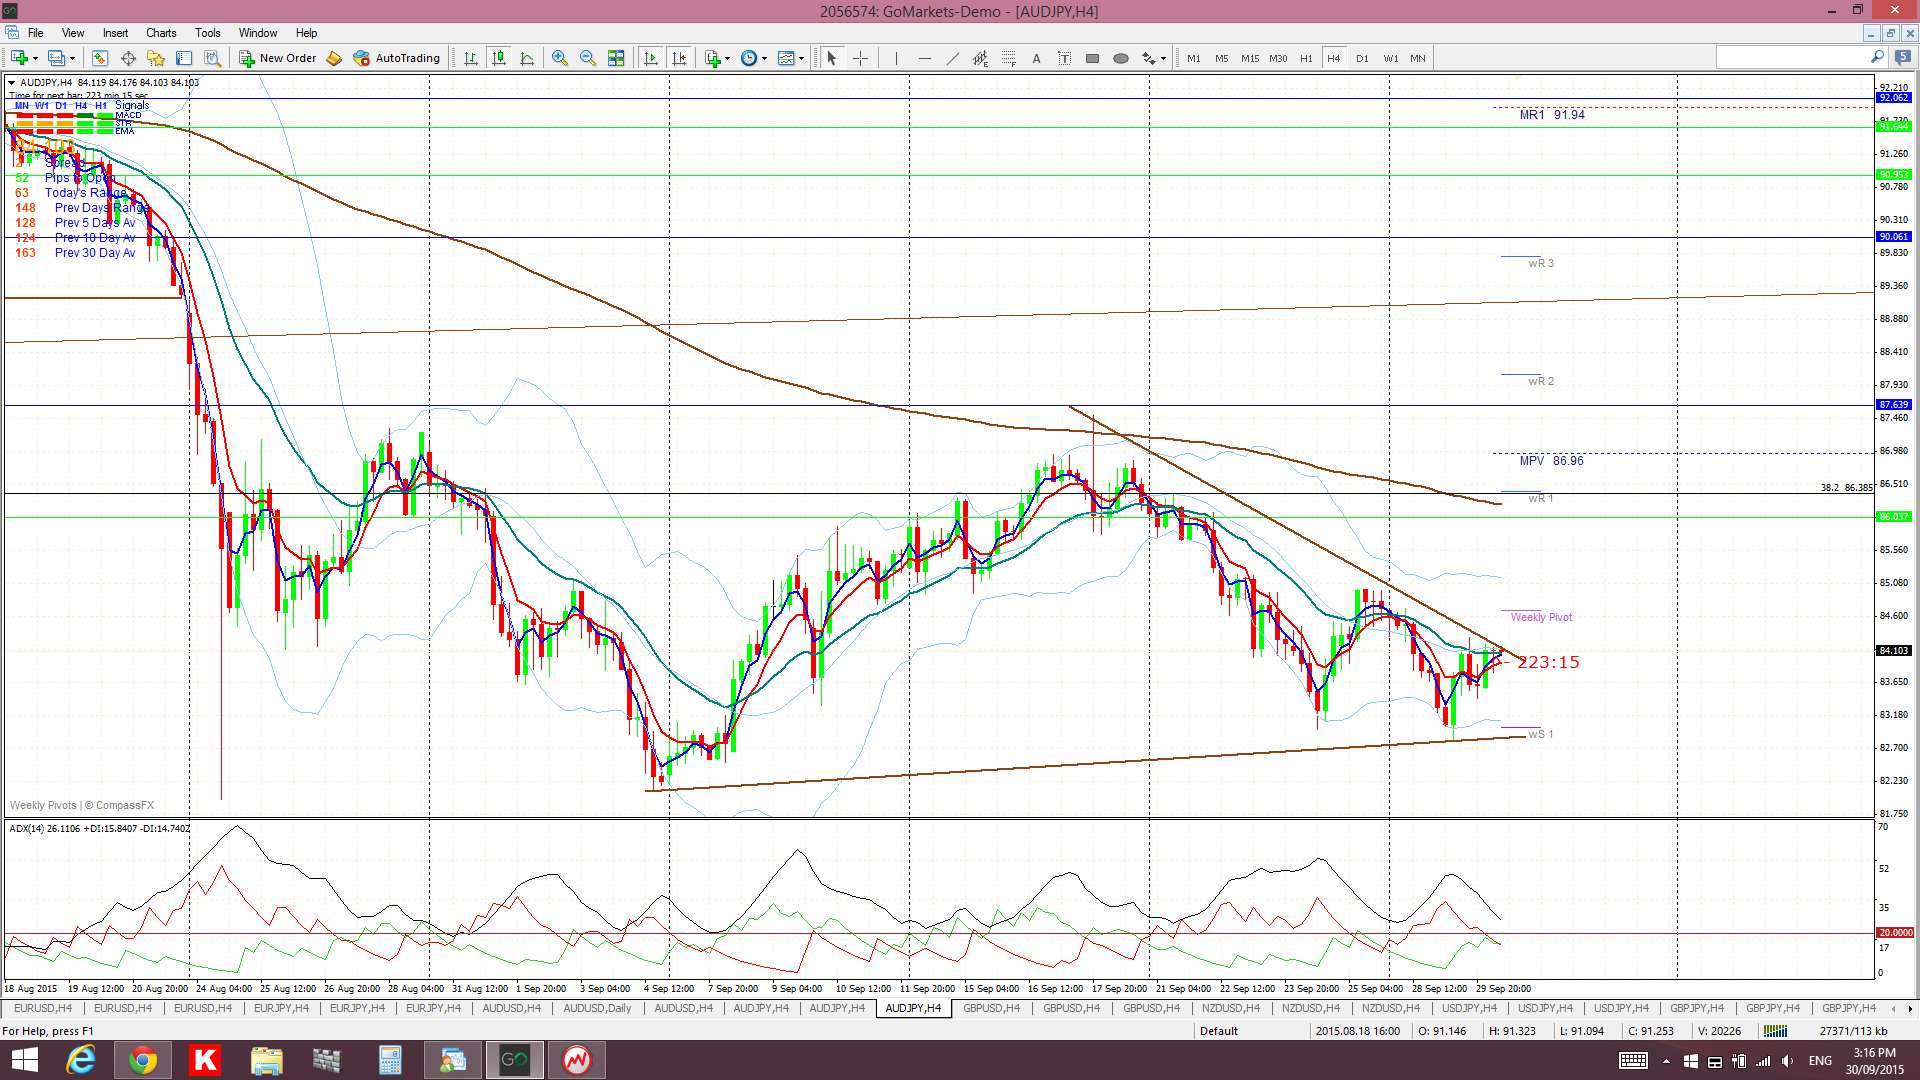Screen dimensions: 1920x1080
Task: Select the Crosshair tool
Action: point(860,58)
